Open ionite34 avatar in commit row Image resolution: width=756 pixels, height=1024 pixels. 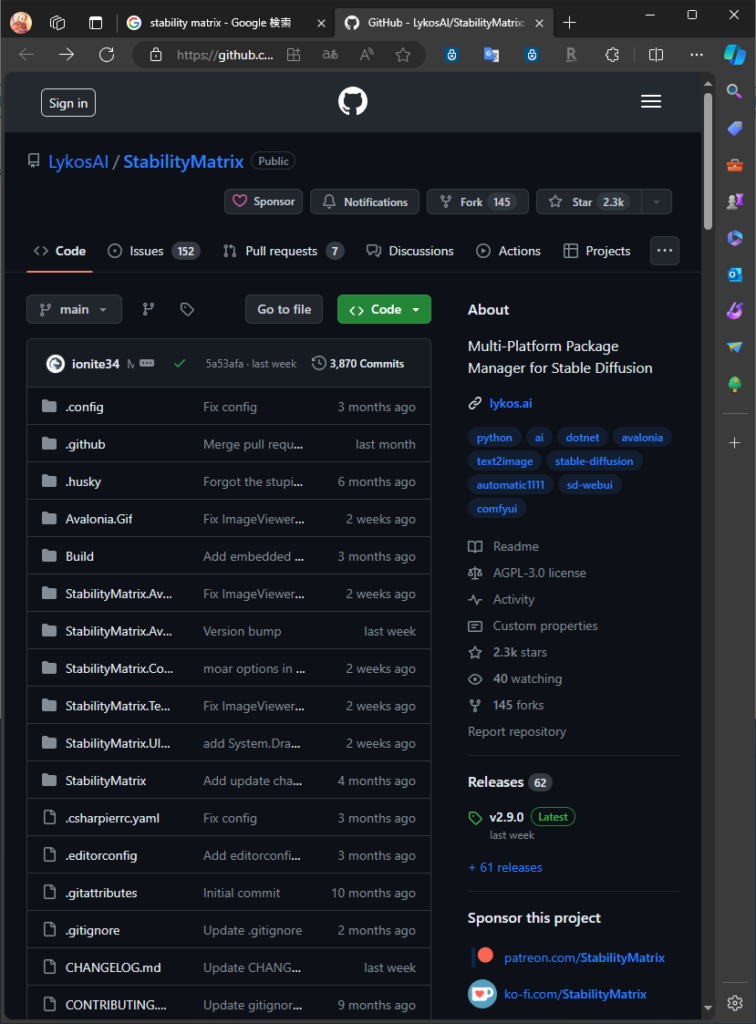(x=55, y=364)
